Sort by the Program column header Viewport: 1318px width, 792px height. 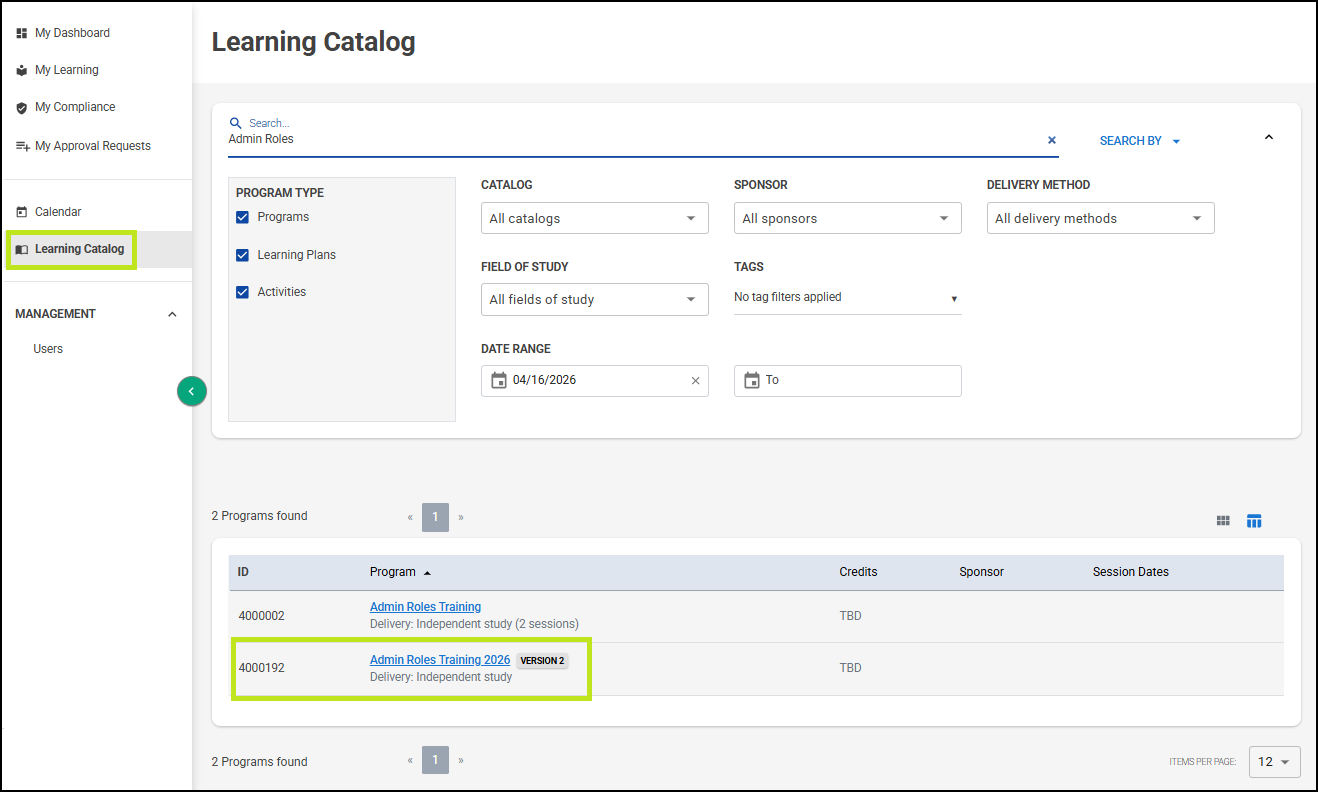pos(393,572)
